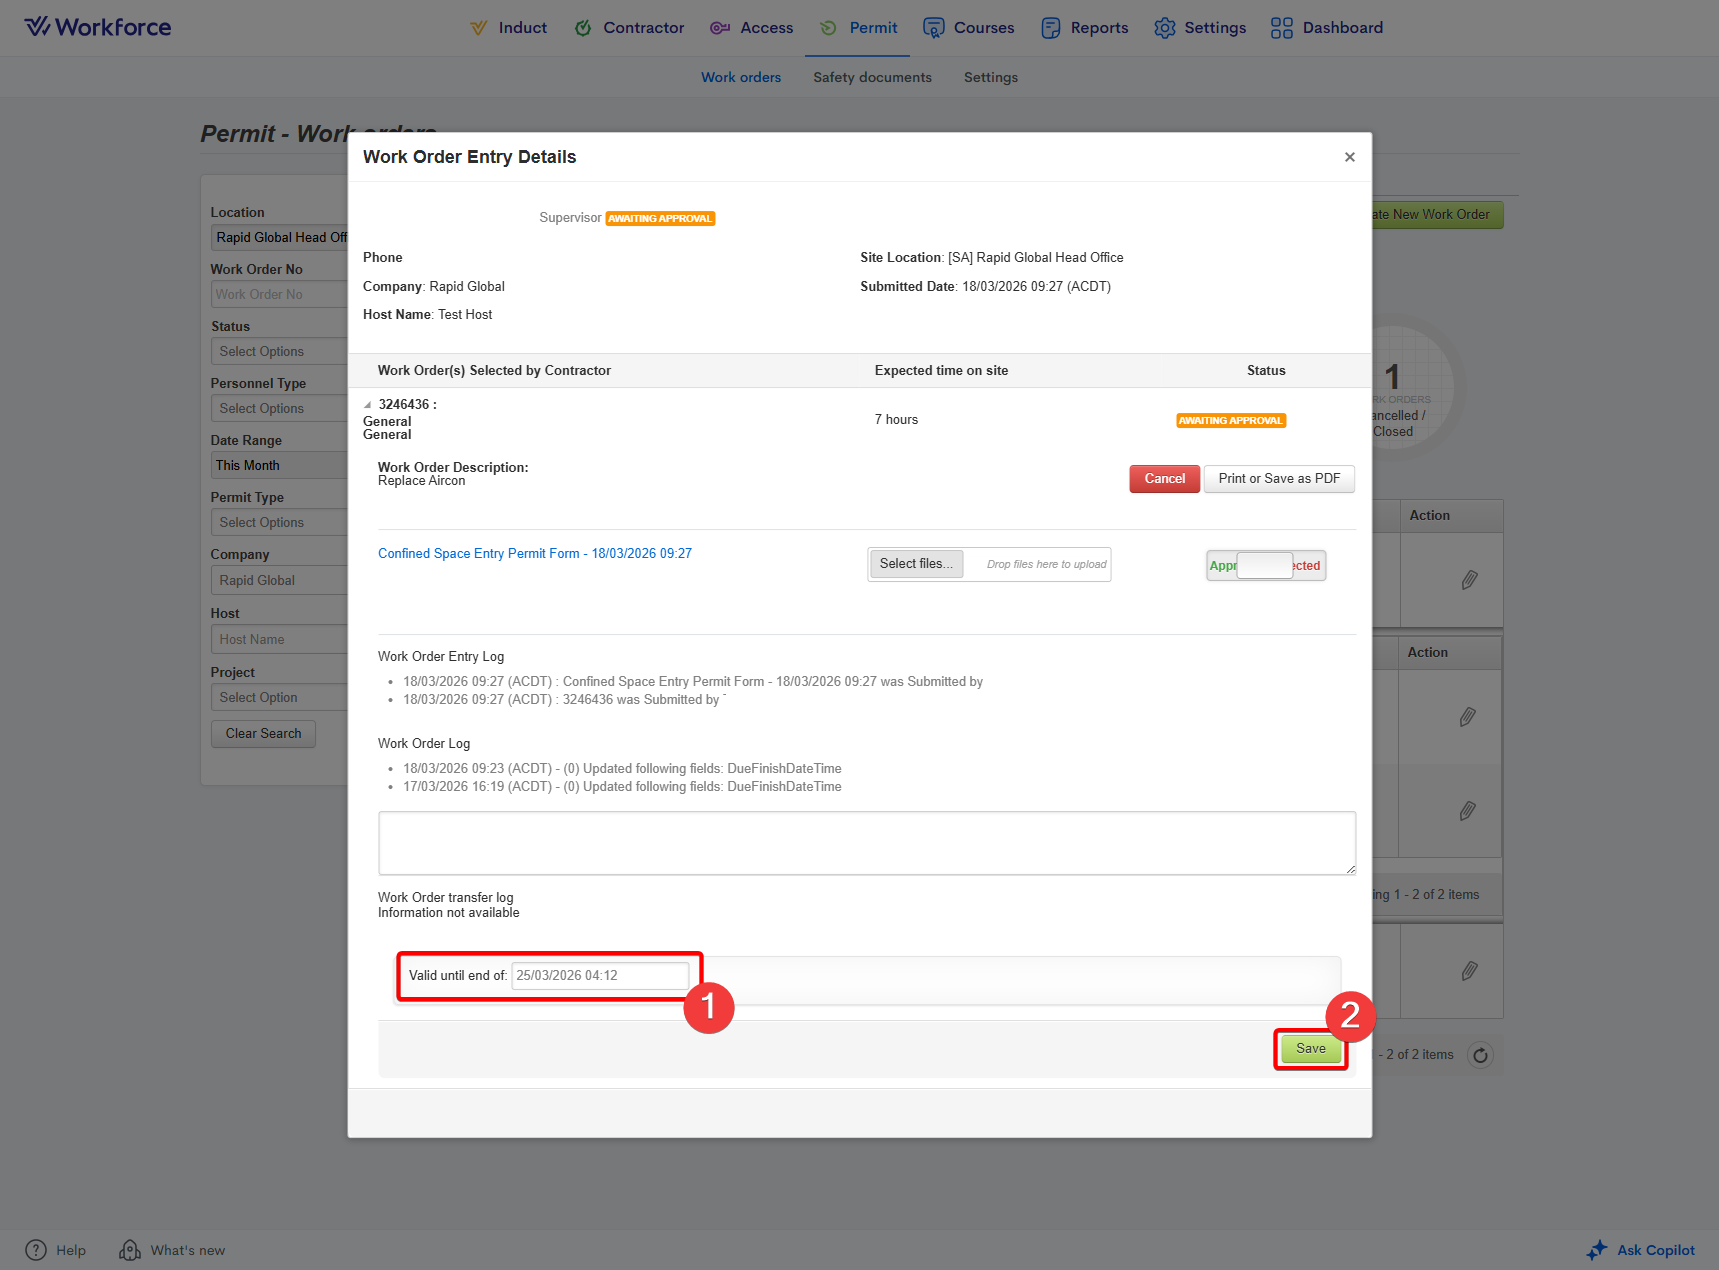Close the Work Order Entry Details dialog
Screen dimensions: 1719x1270
[1349, 157]
